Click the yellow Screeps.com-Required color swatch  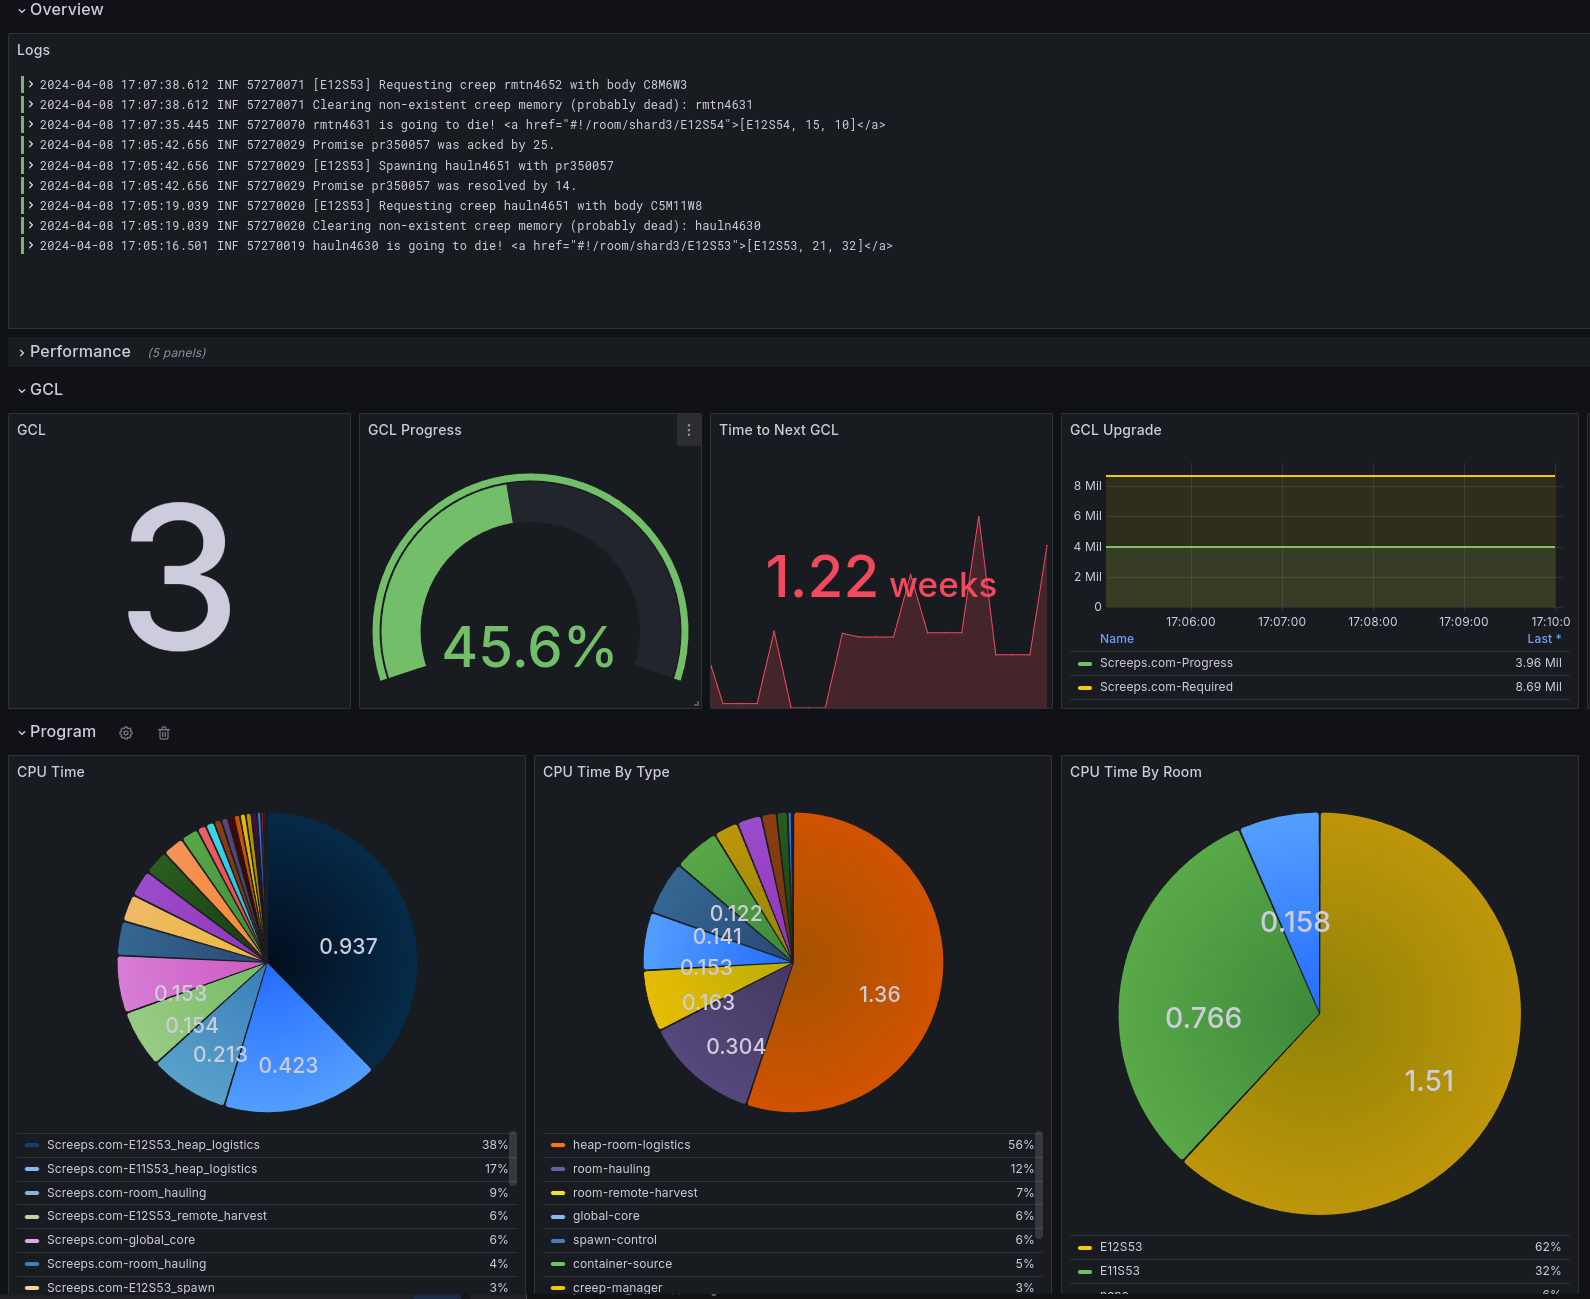(1085, 688)
